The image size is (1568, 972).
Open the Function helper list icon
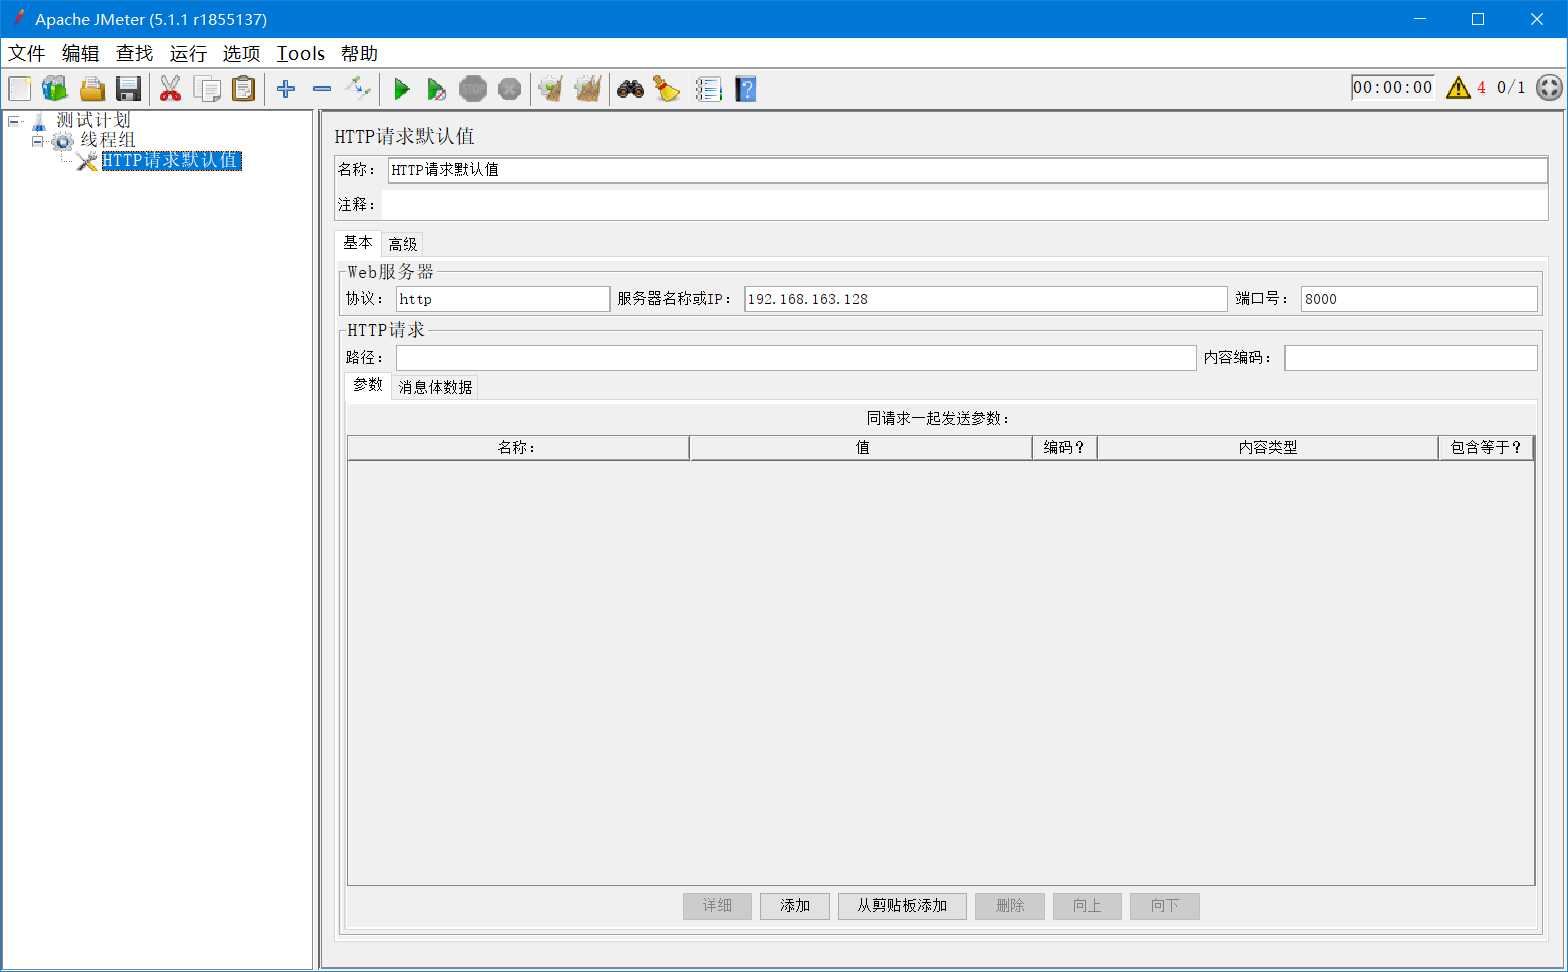(x=708, y=89)
